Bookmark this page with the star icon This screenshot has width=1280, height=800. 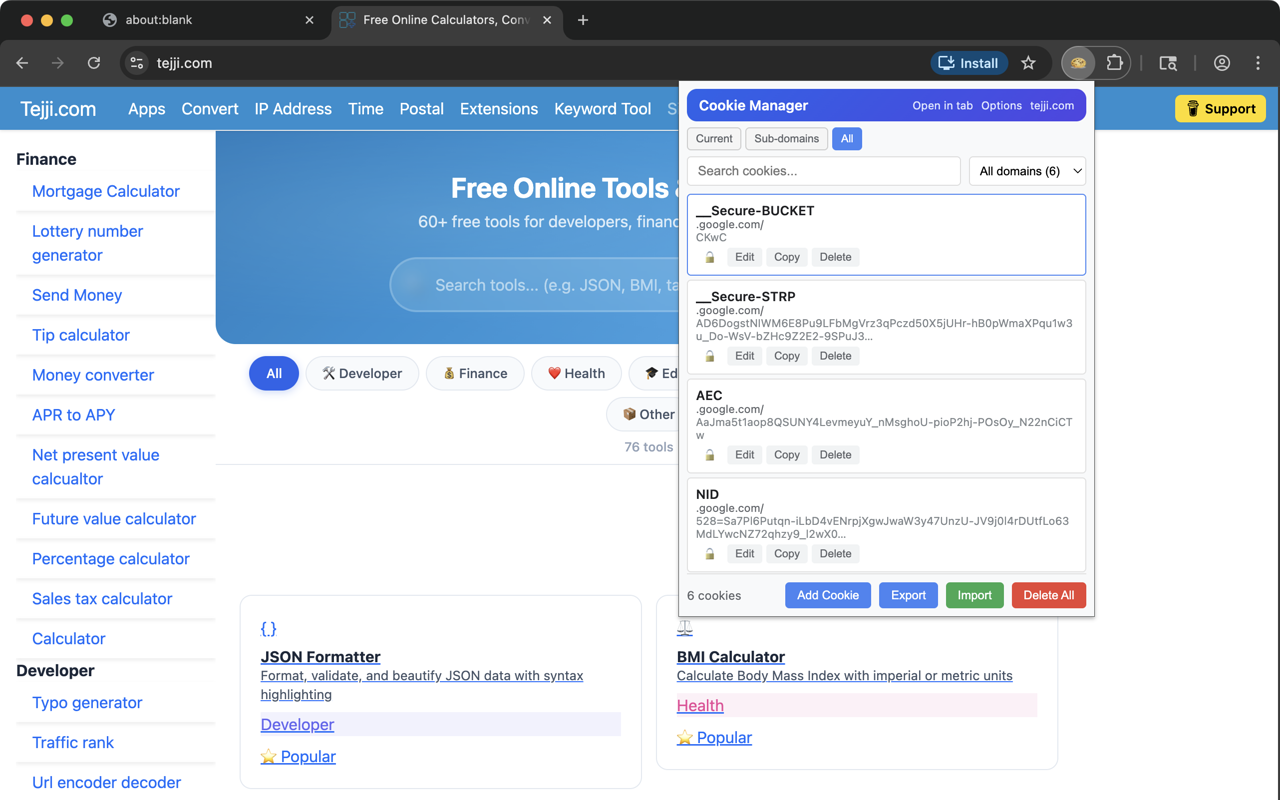click(x=1028, y=63)
